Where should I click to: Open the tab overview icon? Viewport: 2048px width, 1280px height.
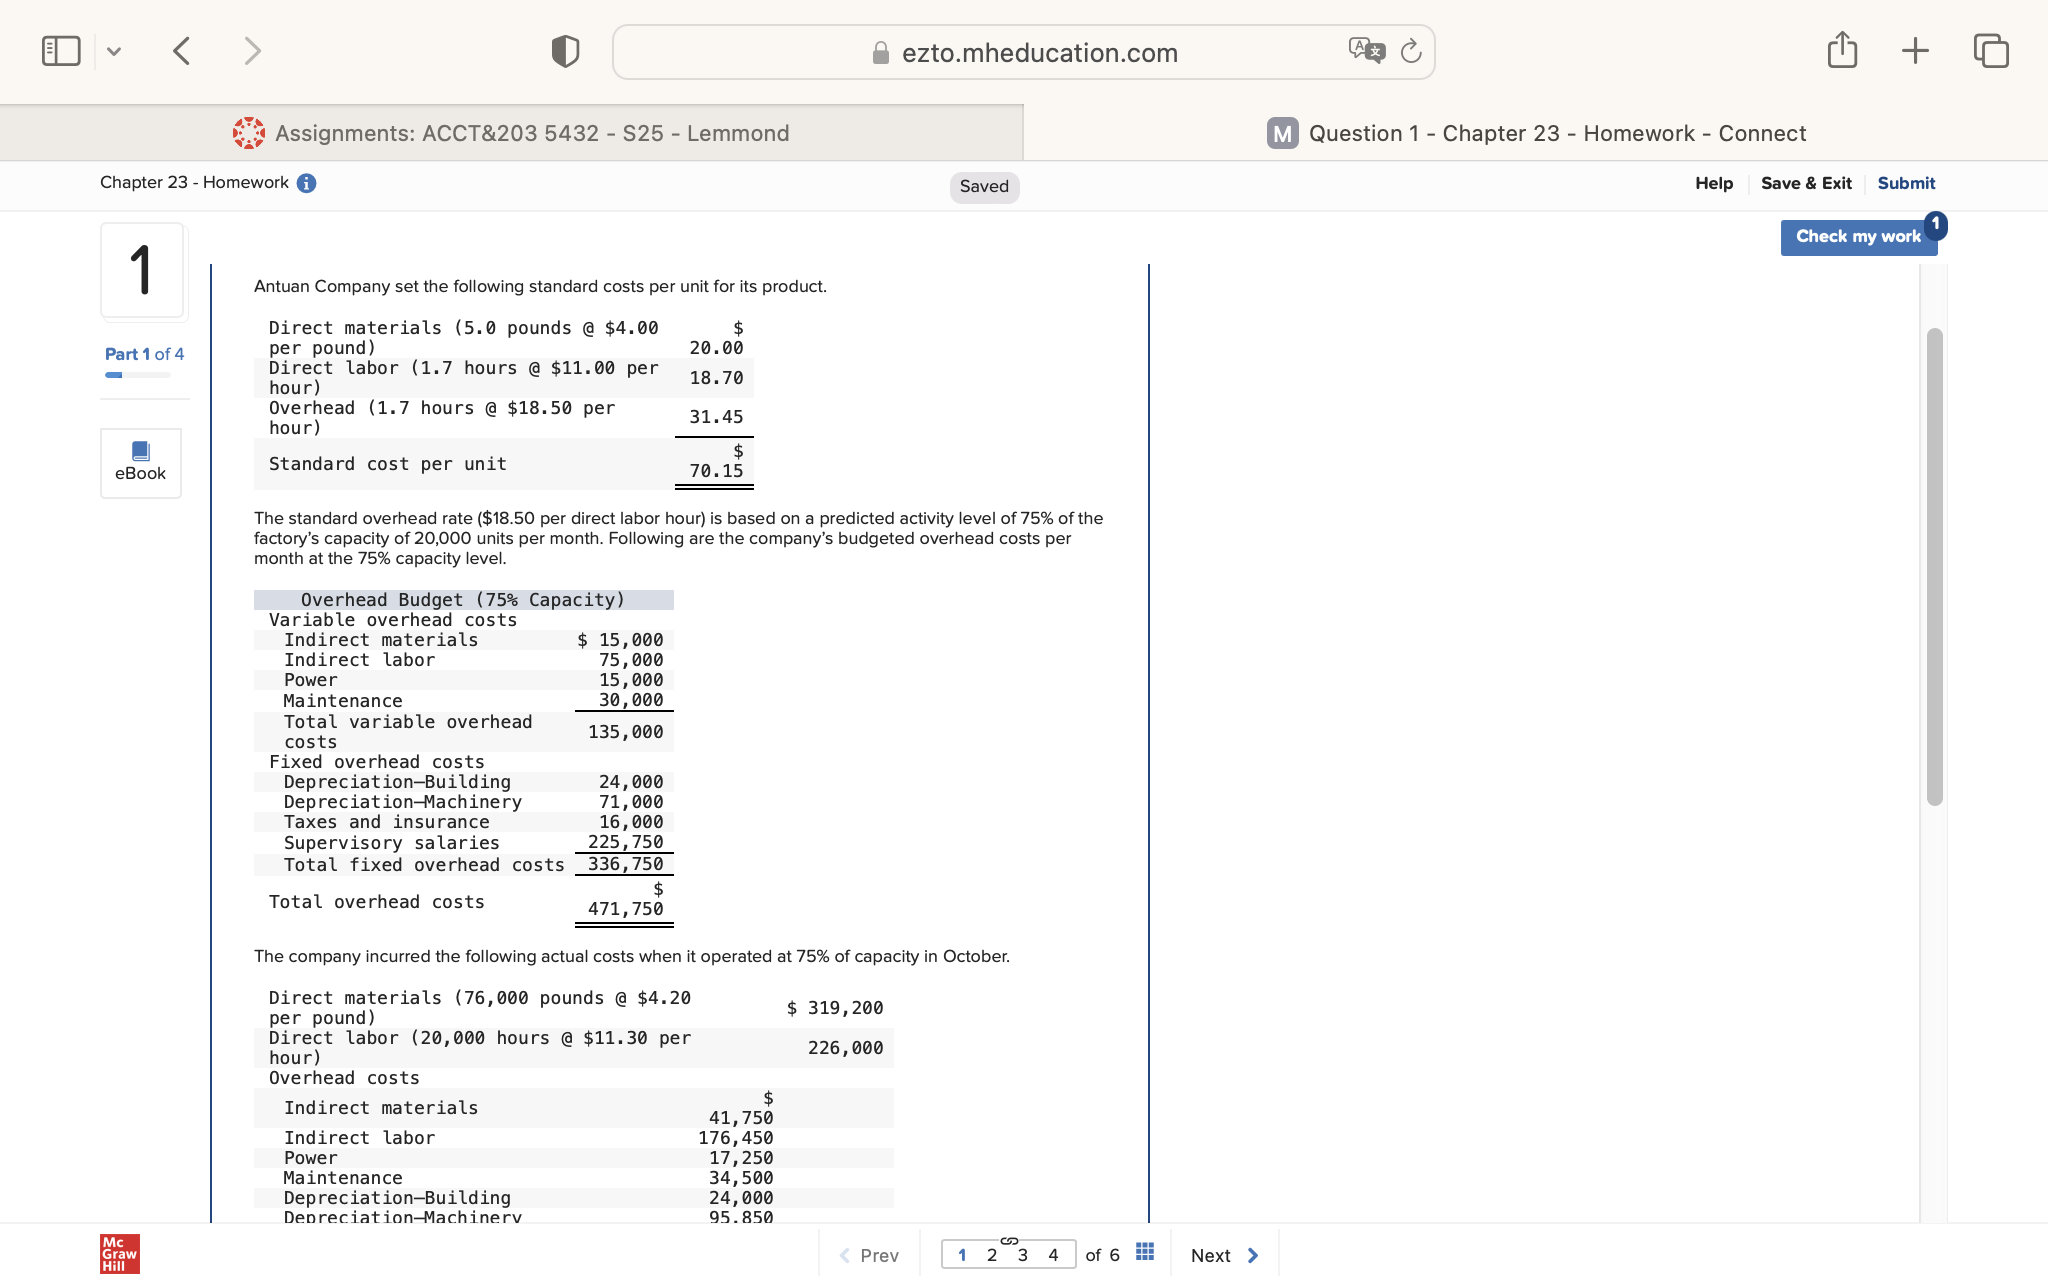(x=1990, y=49)
